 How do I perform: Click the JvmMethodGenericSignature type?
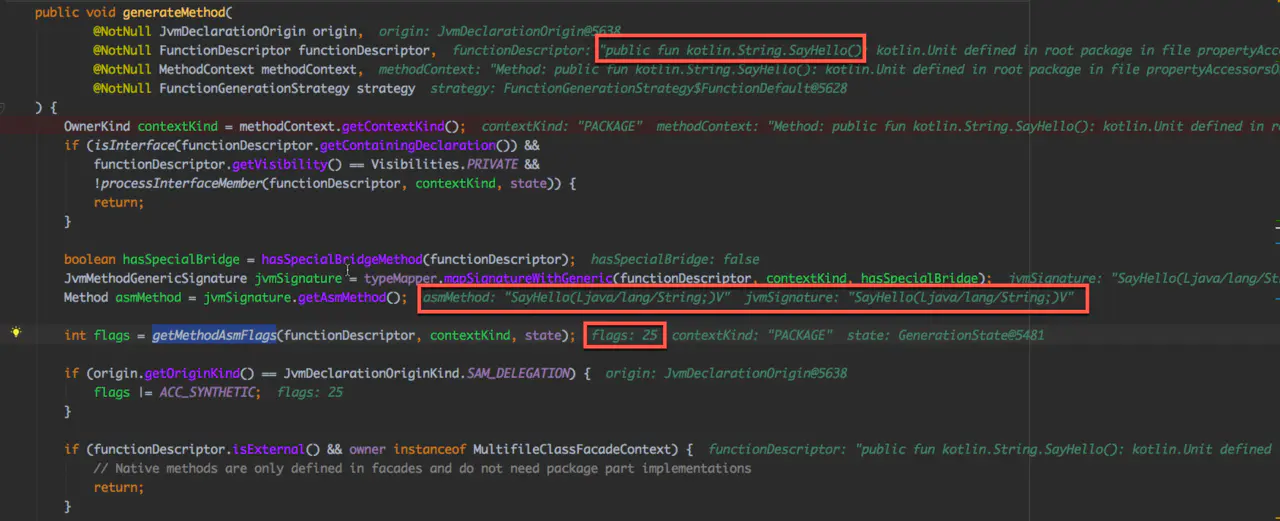coord(155,278)
